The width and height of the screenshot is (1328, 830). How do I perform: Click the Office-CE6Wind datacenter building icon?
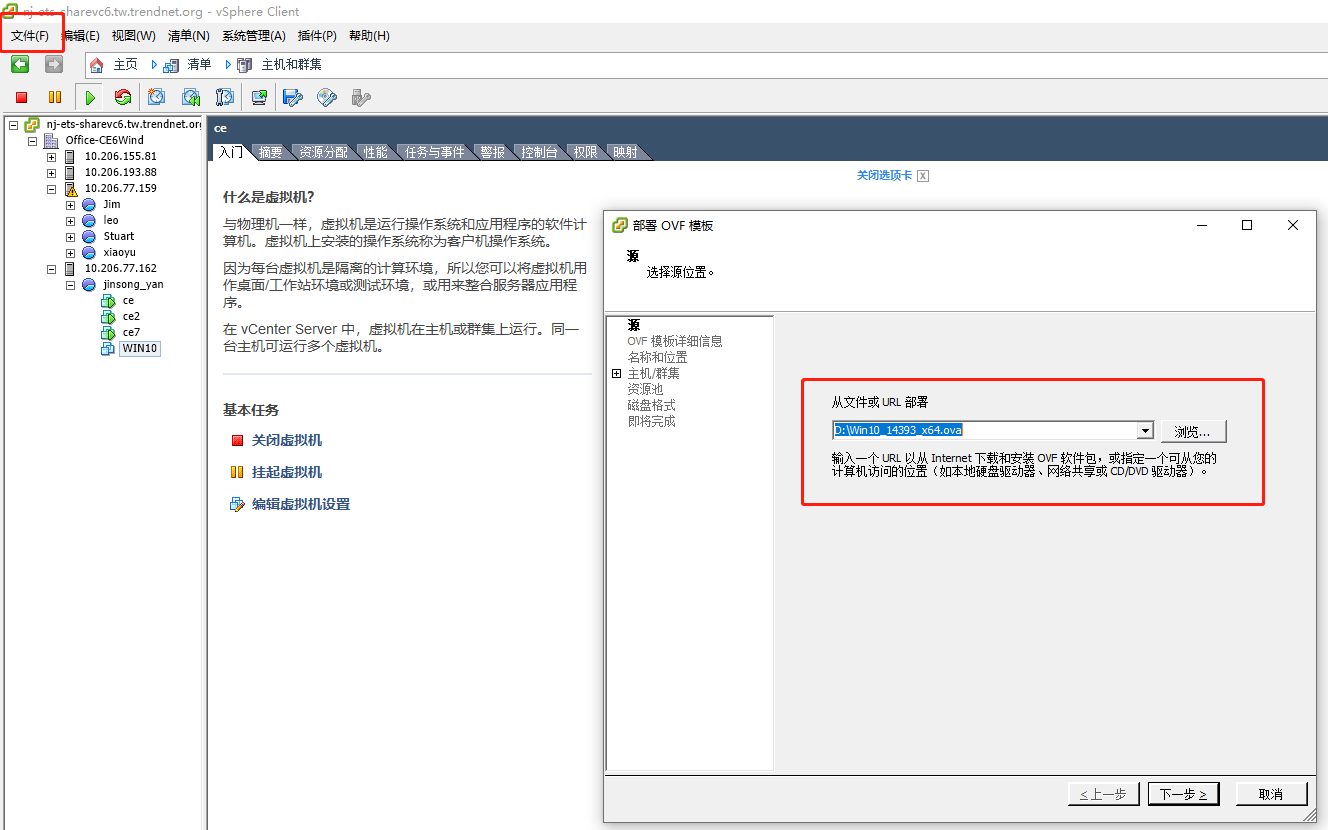pyautogui.click(x=51, y=141)
